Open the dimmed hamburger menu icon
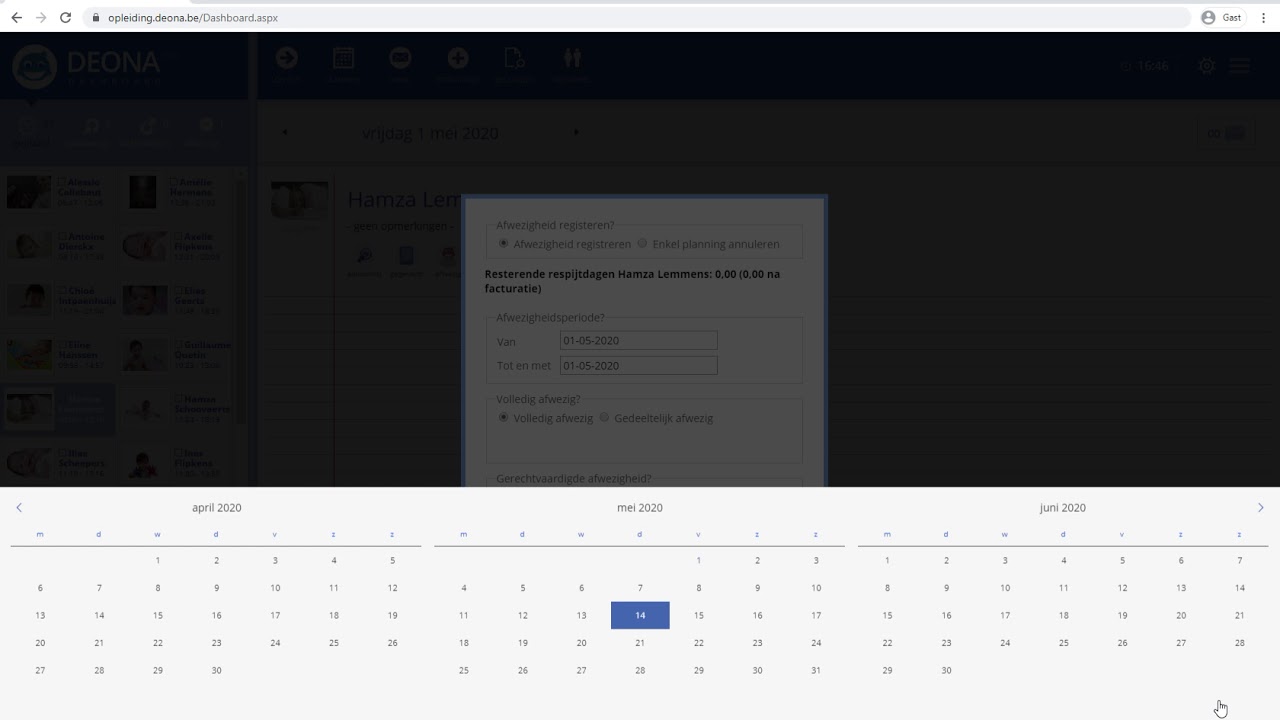1280x720 pixels. (x=1240, y=66)
